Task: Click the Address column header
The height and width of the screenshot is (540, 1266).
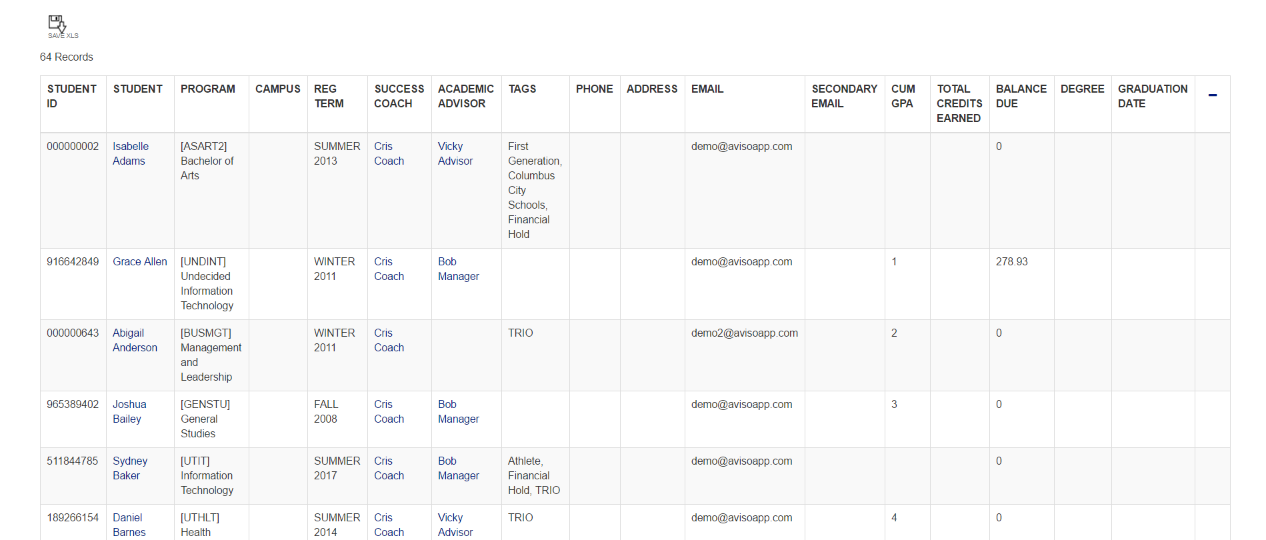Action: pos(652,89)
